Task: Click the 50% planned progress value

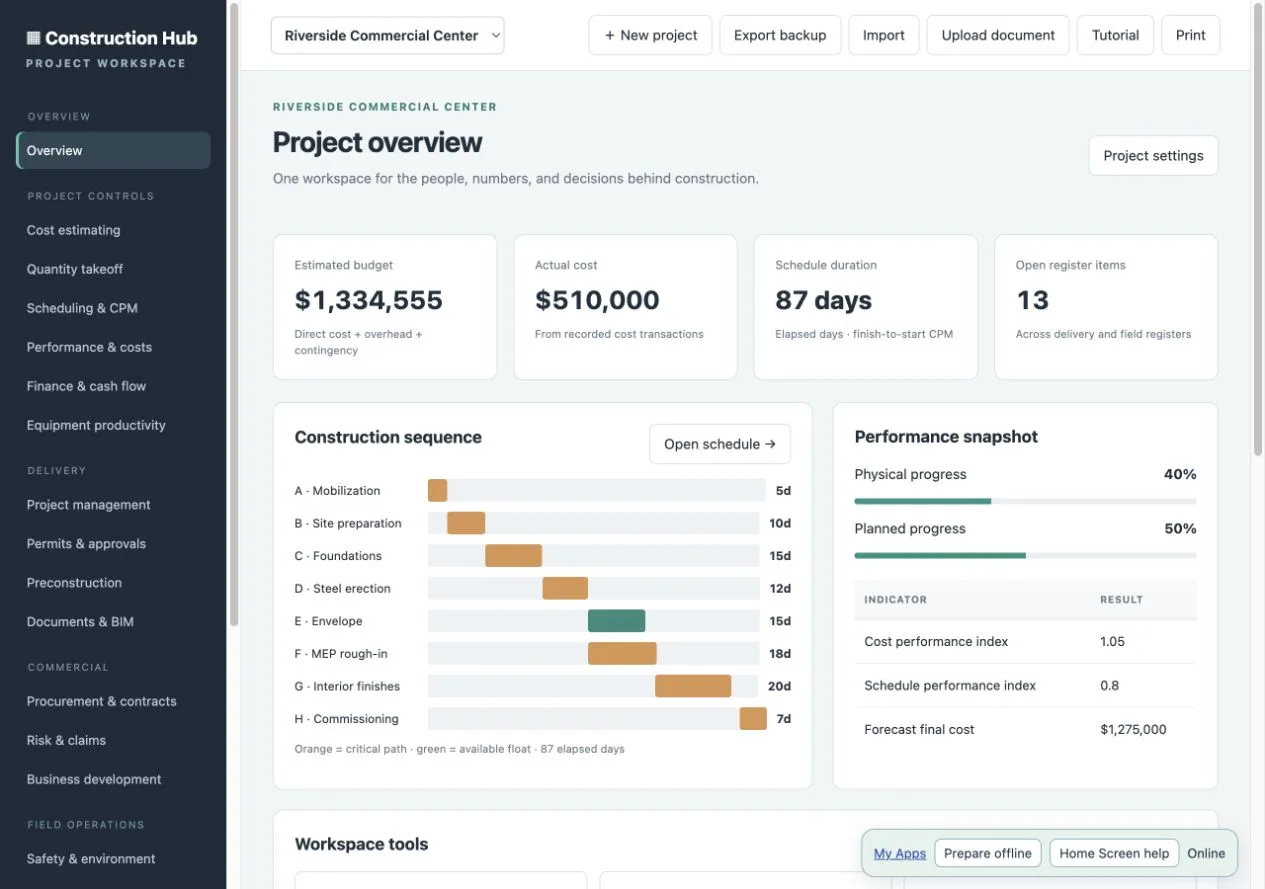Action: click(1180, 528)
